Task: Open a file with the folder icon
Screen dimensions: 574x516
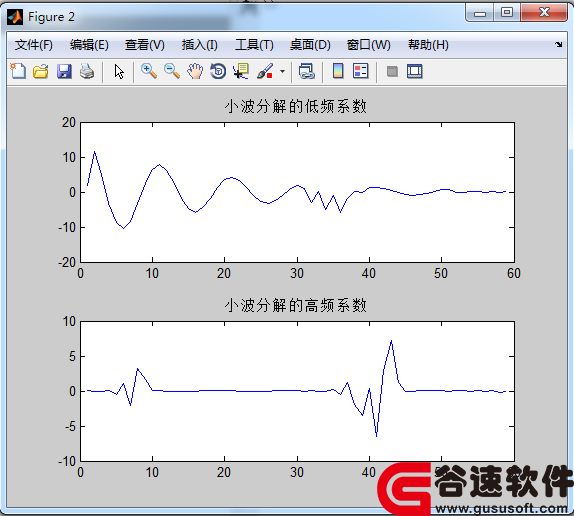Action: click(41, 71)
